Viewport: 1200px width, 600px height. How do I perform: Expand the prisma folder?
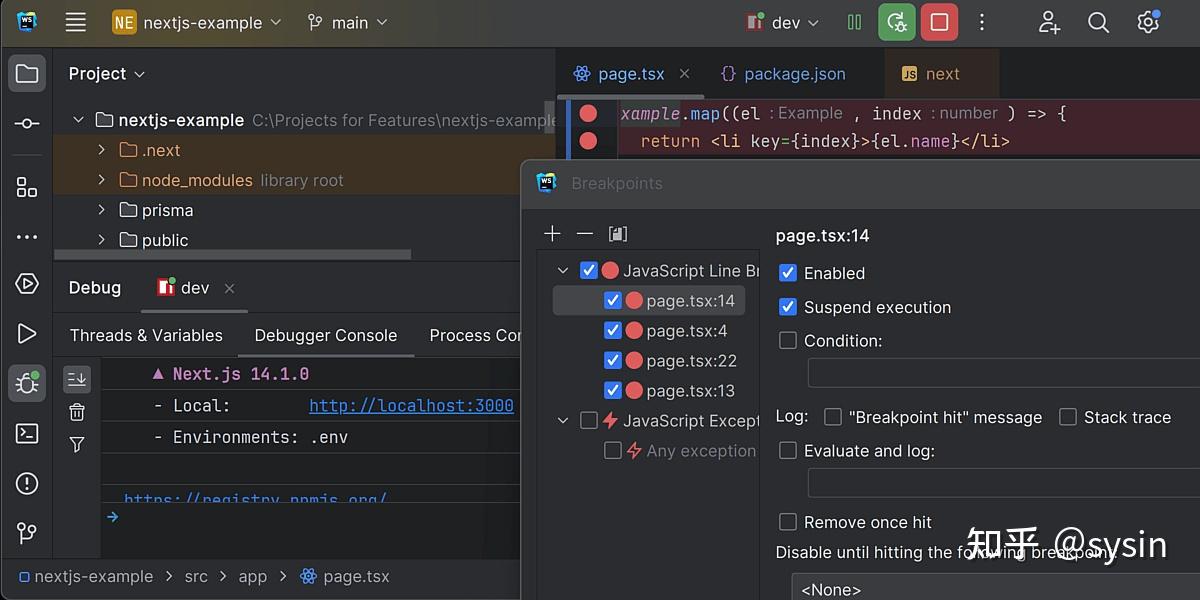tap(101, 210)
